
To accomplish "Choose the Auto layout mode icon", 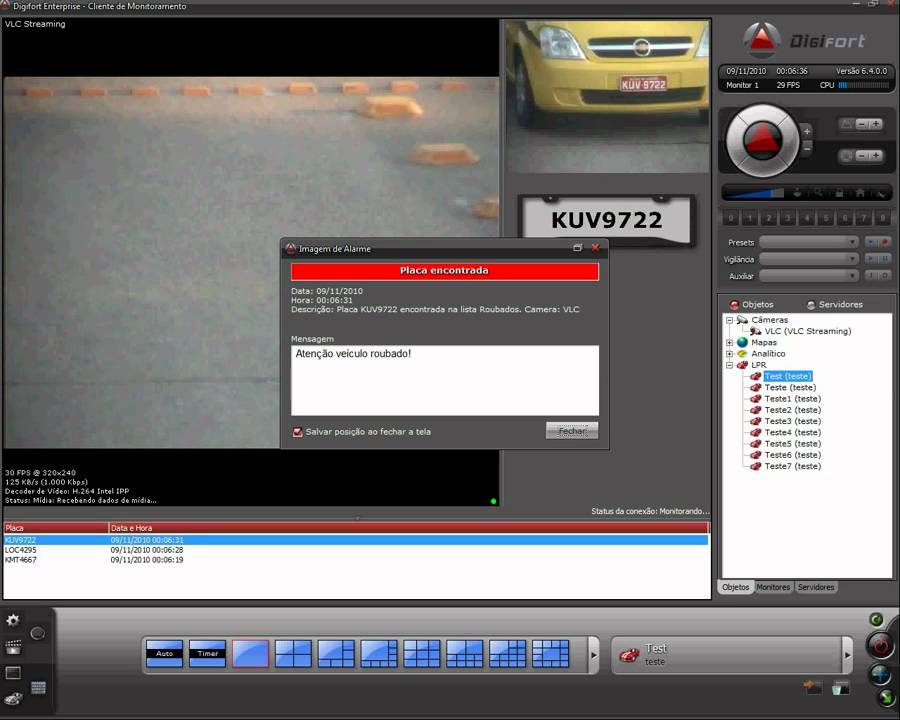I will tap(164, 654).
